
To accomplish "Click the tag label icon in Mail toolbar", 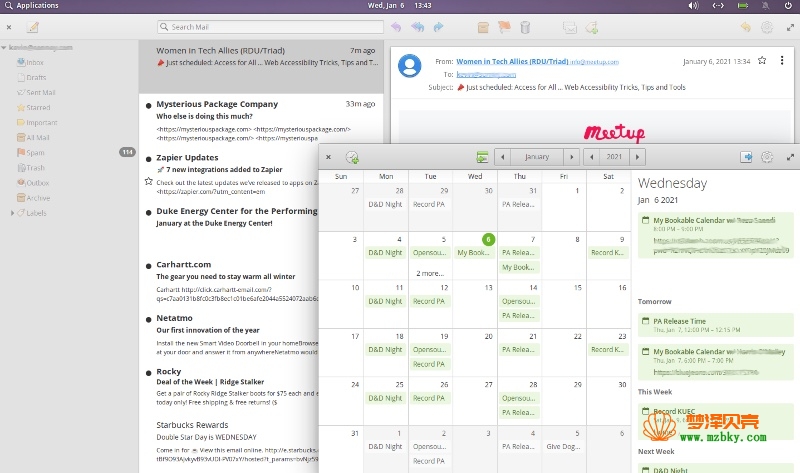I will (592, 28).
